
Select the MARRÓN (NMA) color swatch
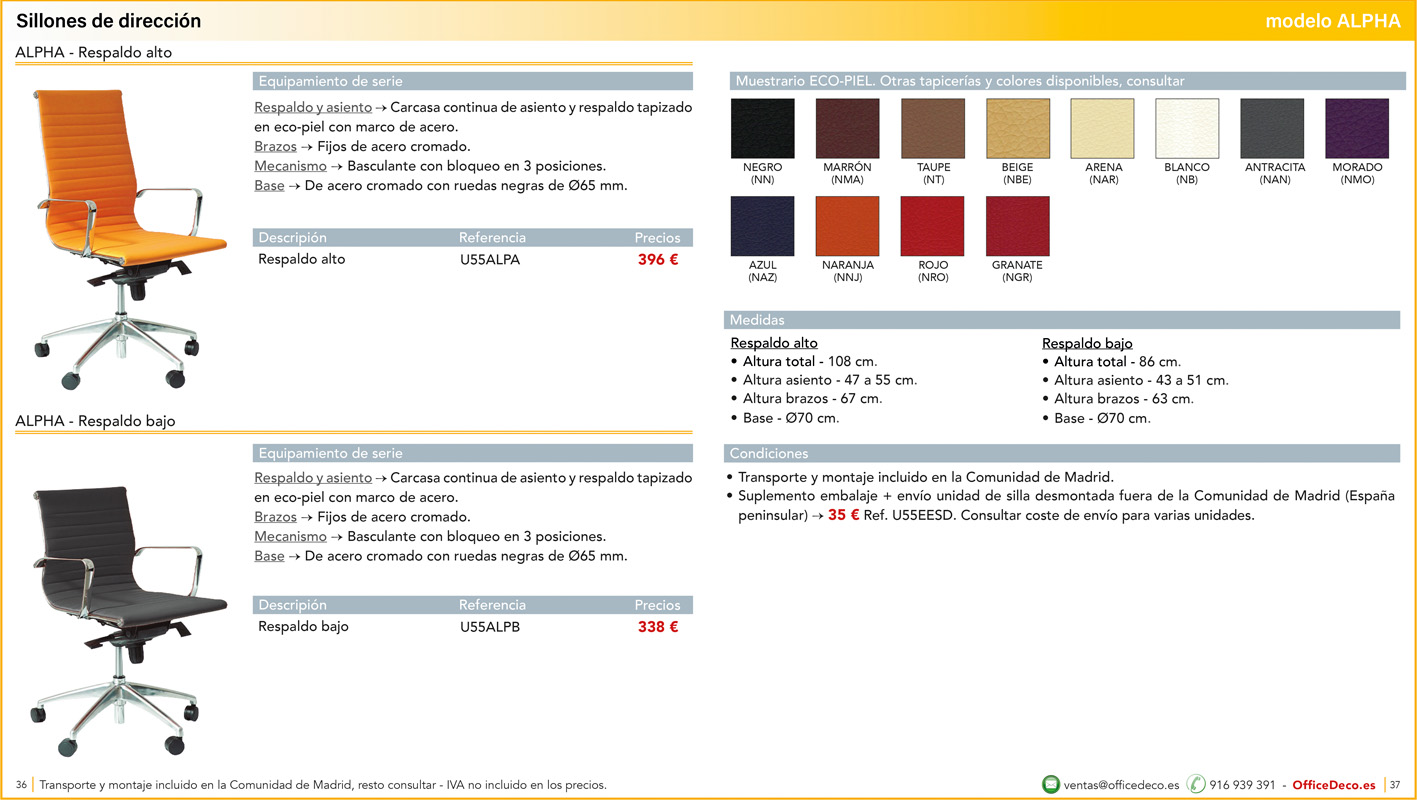847,128
